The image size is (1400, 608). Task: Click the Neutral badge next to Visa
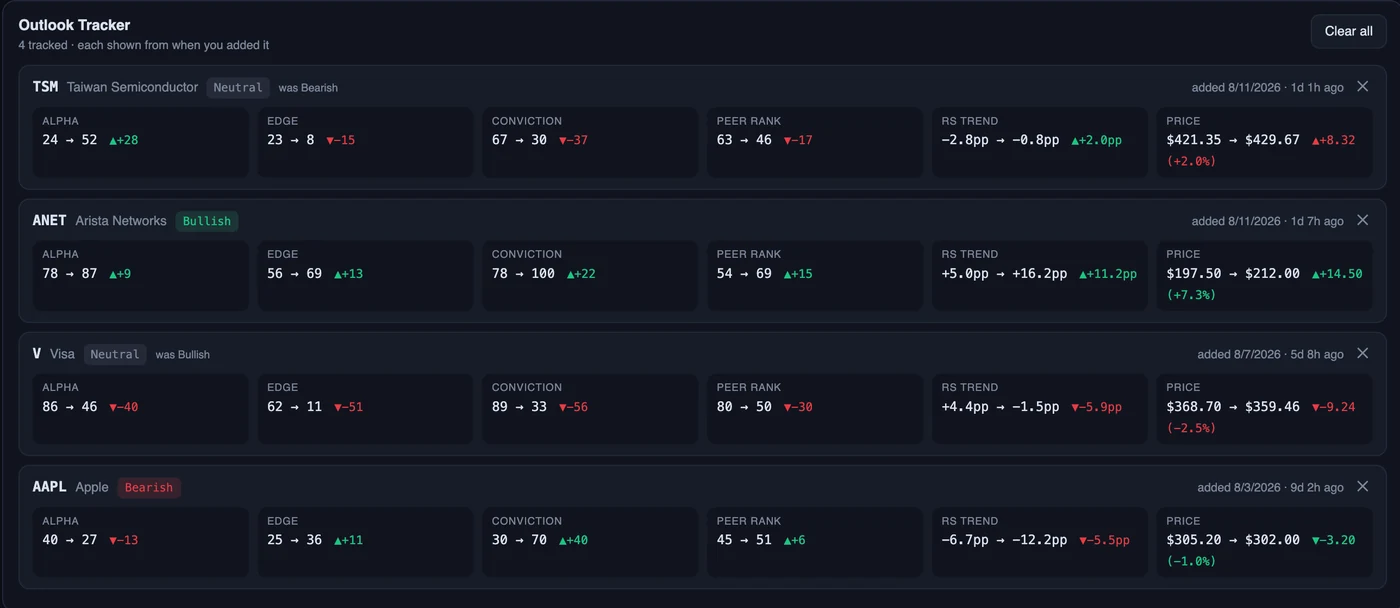[115, 354]
